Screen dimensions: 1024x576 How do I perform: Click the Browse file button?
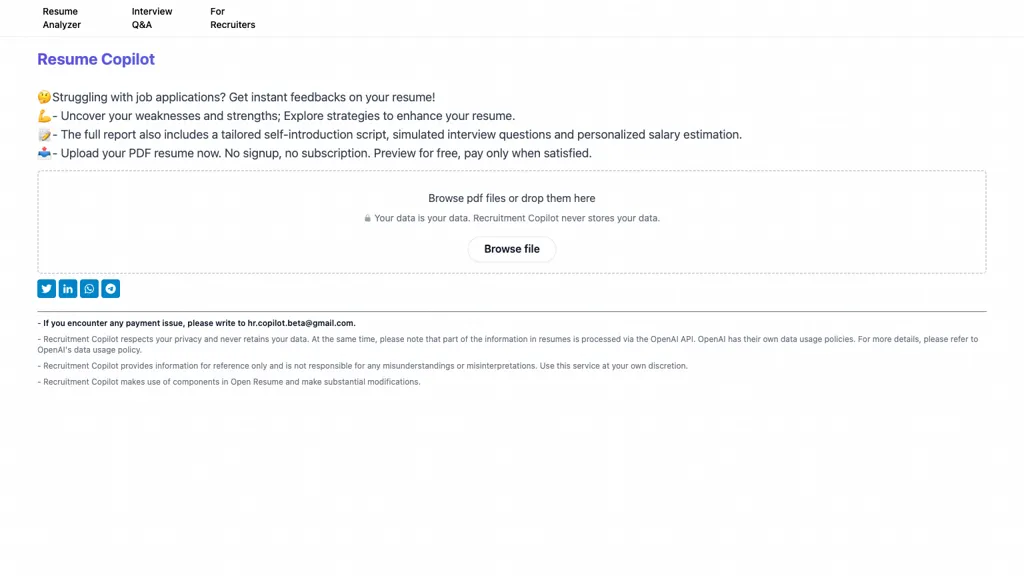512,249
